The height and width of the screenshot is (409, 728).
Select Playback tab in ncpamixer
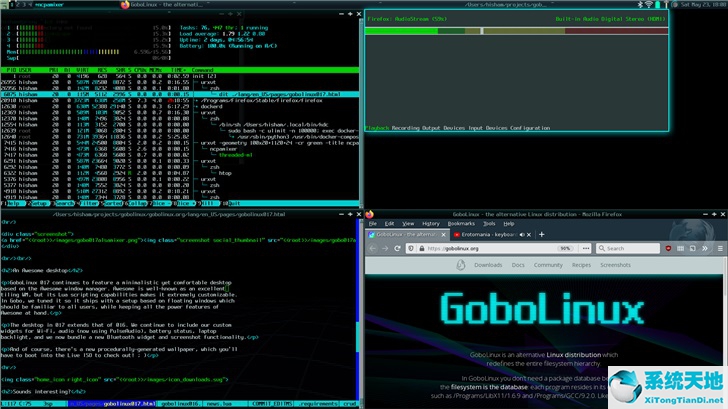(x=377, y=128)
